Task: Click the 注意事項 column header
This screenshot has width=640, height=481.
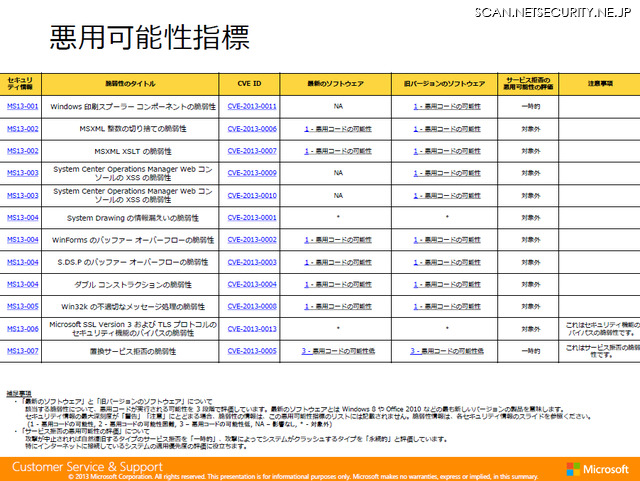Action: tap(600, 83)
